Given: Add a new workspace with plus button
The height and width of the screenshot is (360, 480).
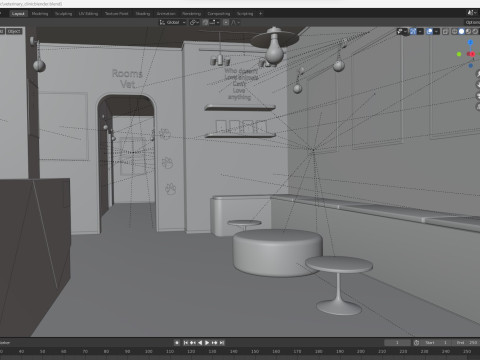Looking at the screenshot, I should pos(261,14).
